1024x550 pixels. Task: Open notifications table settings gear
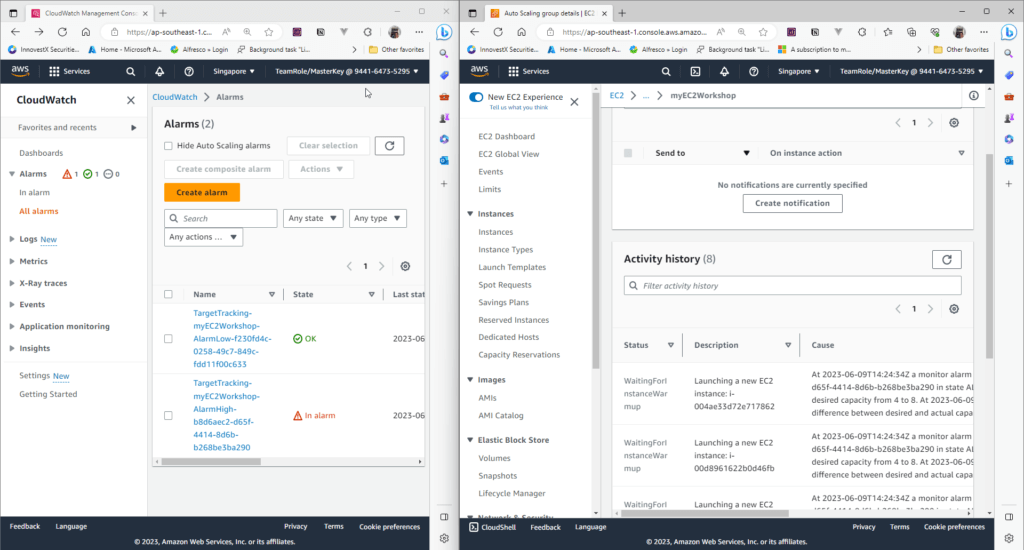coord(954,123)
